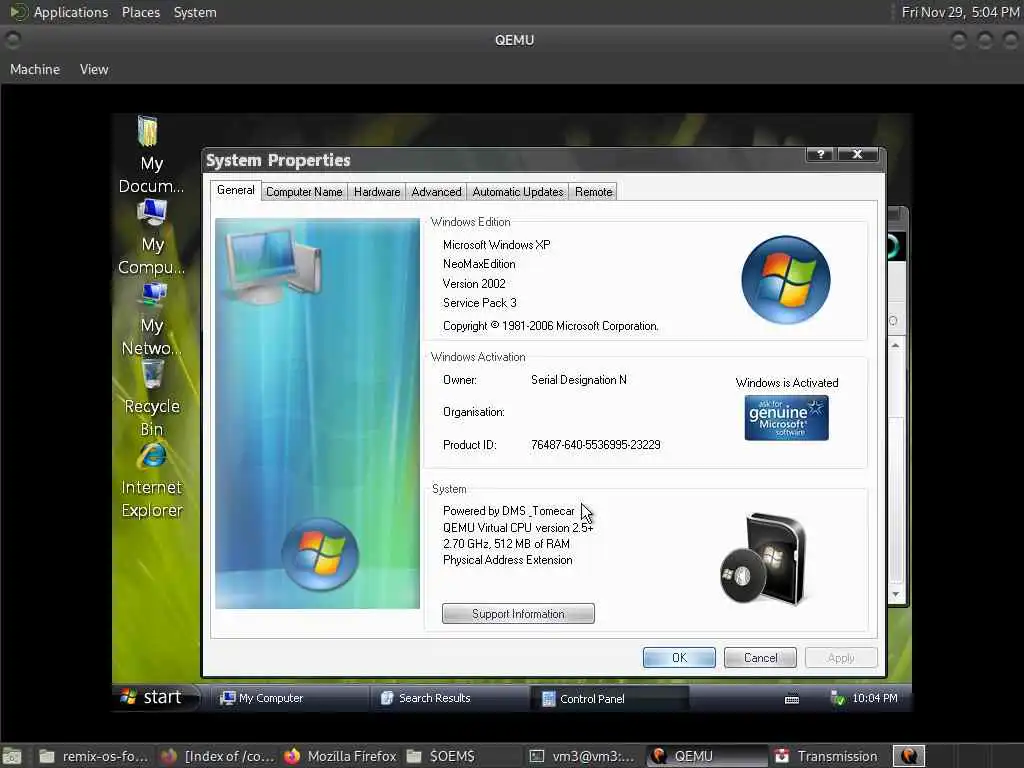Image resolution: width=1024 pixels, height=768 pixels.
Task: Click the genuine Microsoft software badge
Action: [x=786, y=418]
